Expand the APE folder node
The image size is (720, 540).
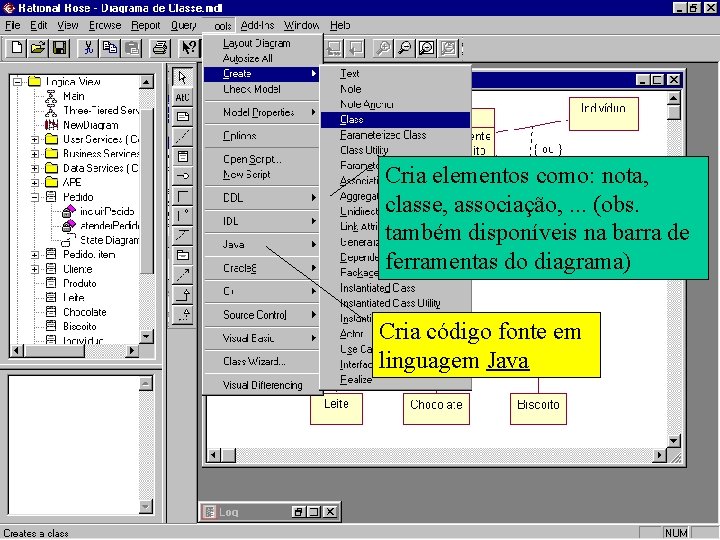pos(35,182)
